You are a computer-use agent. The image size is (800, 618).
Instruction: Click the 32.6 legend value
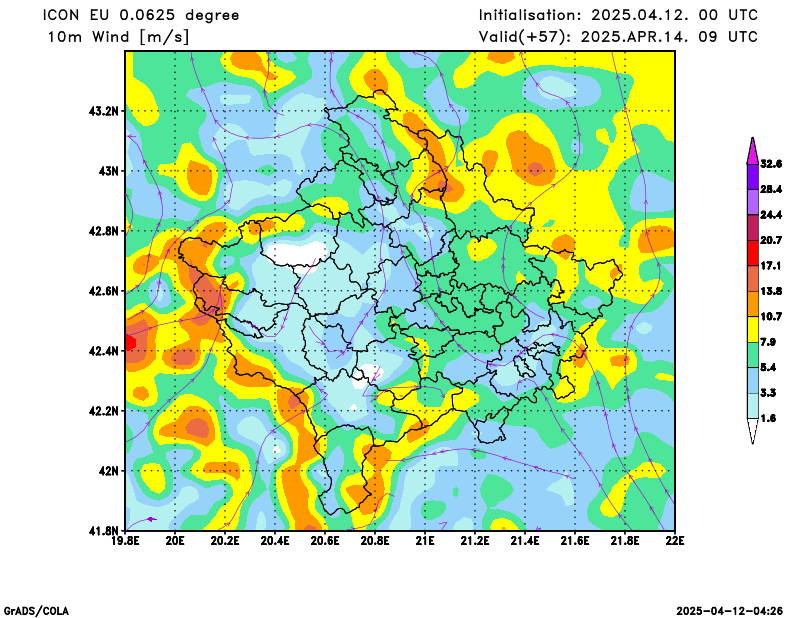pyautogui.click(x=771, y=164)
